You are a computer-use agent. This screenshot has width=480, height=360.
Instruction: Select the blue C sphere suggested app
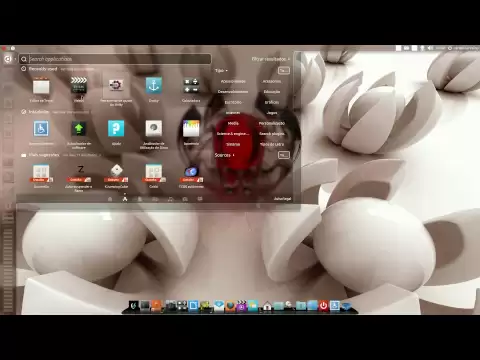coord(191,172)
